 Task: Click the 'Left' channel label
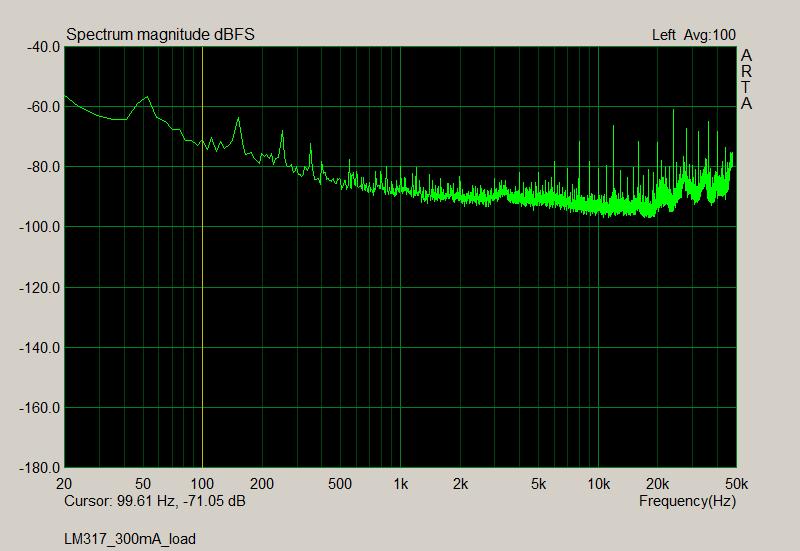click(x=663, y=35)
